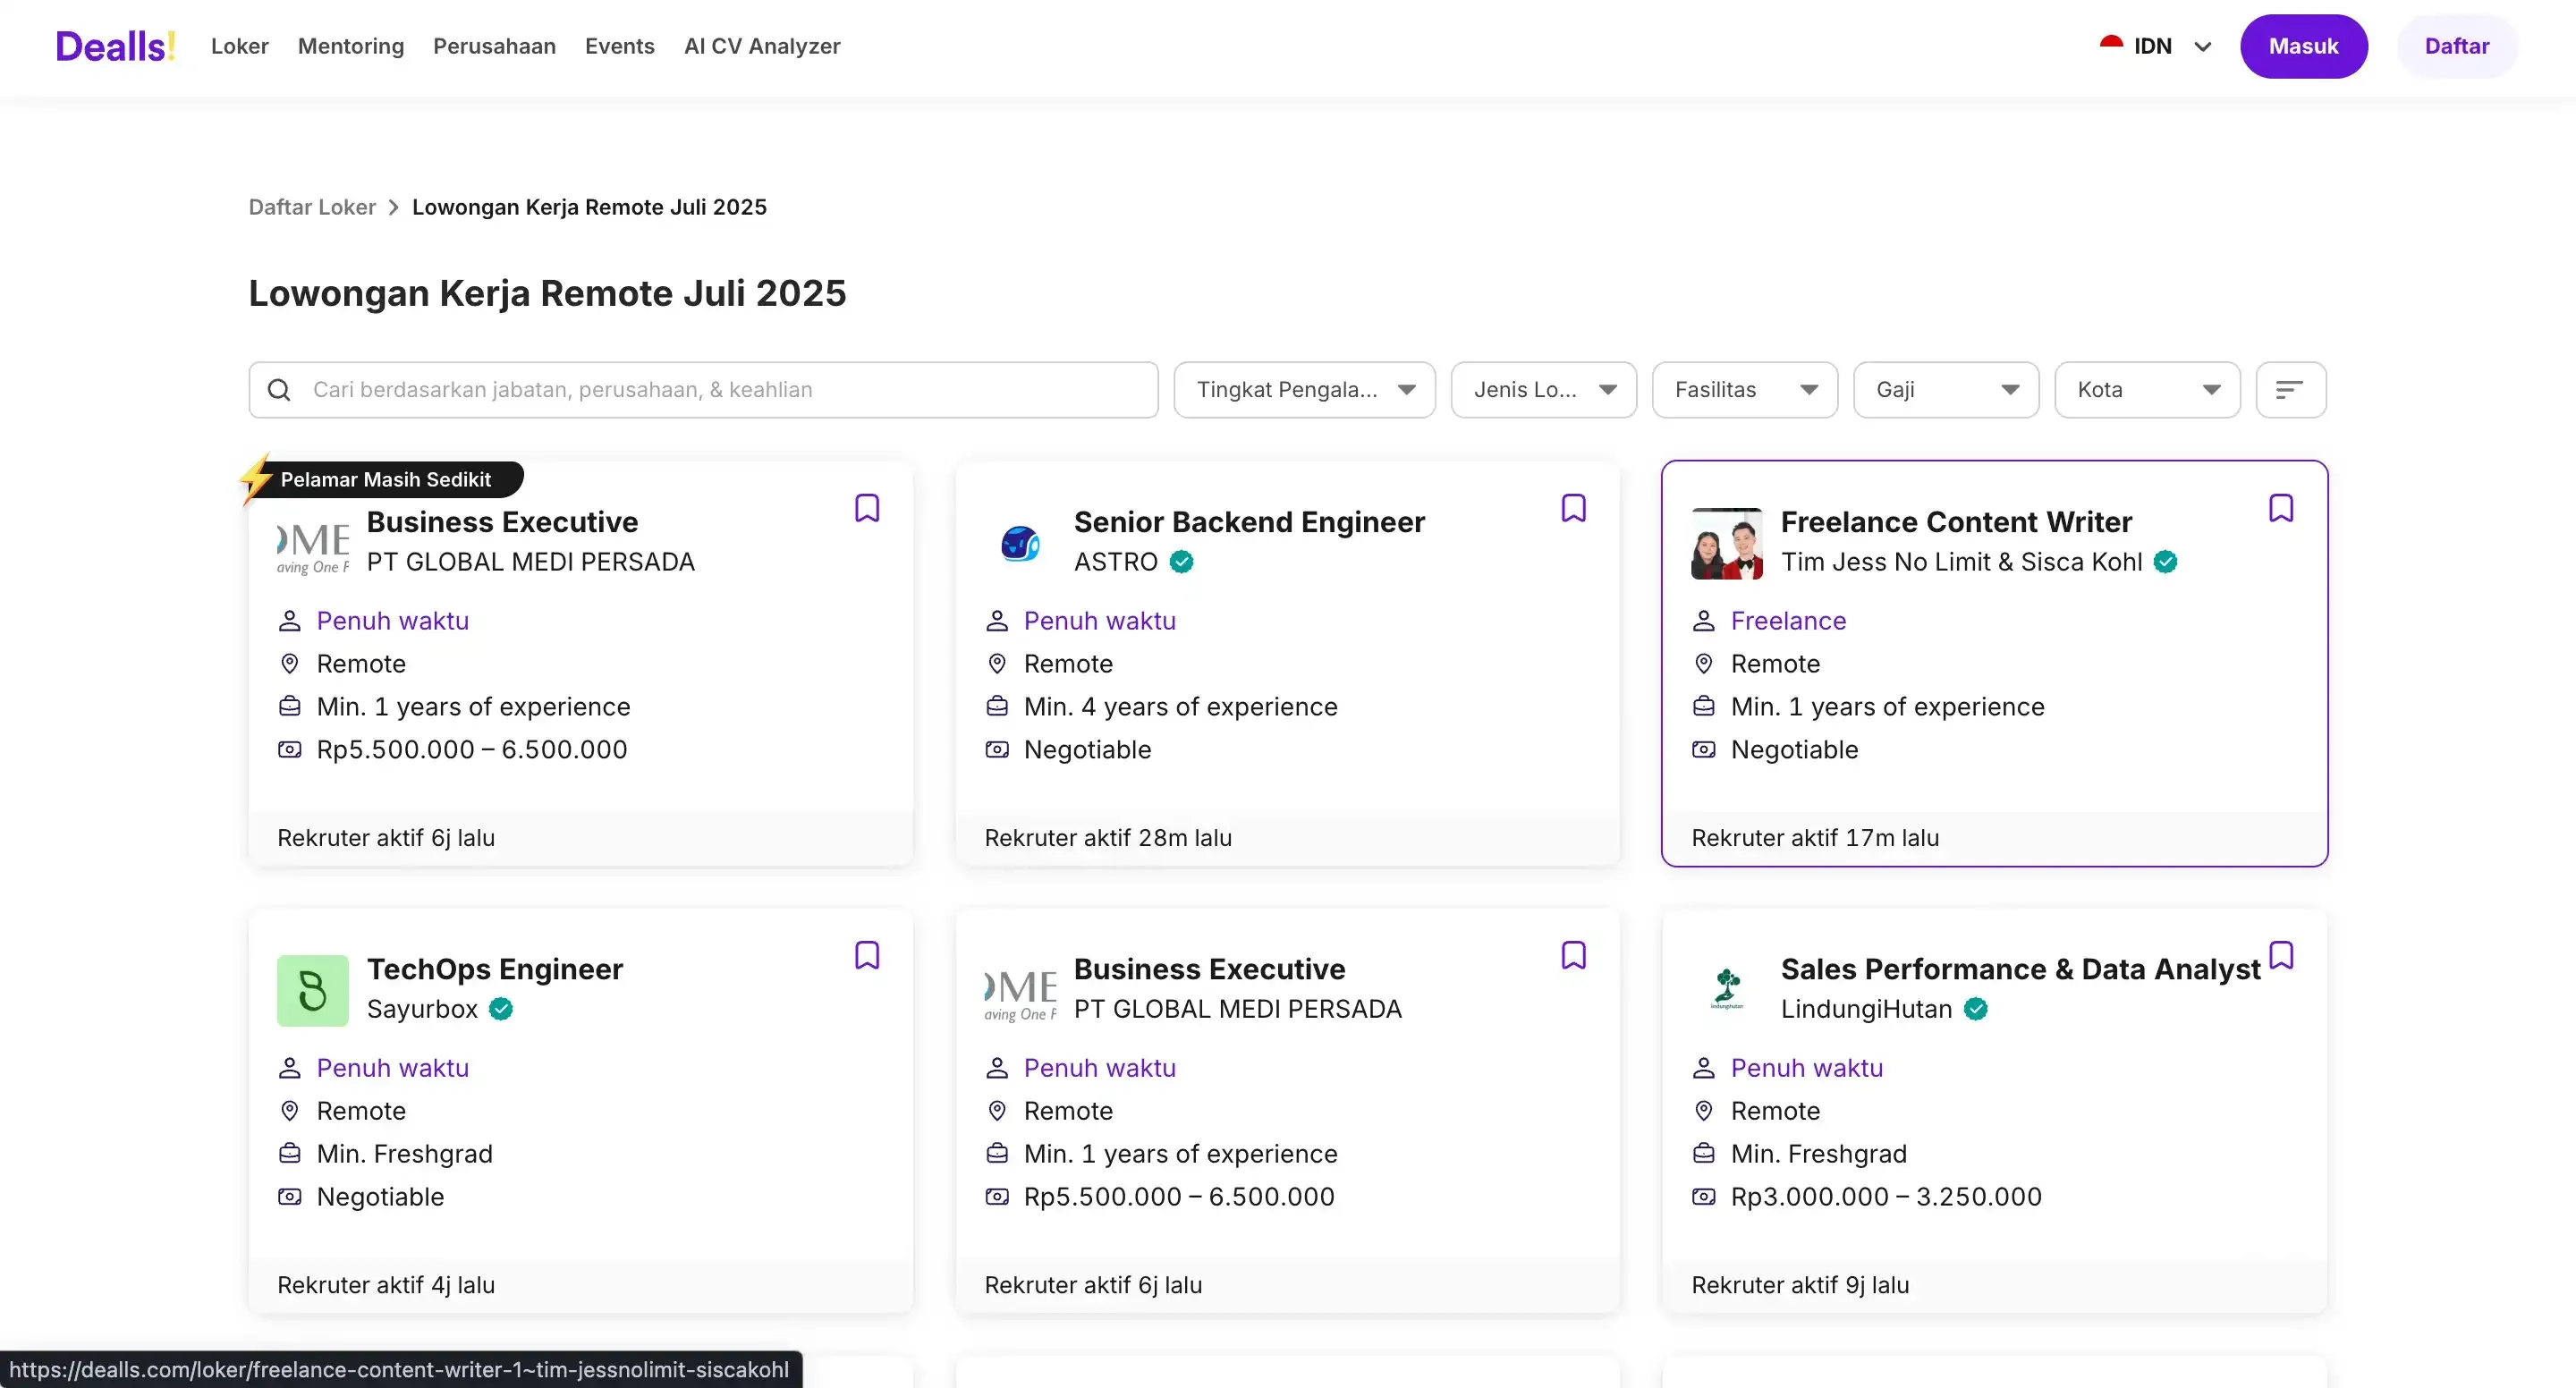Viewport: 2576px width, 1388px height.
Task: Open Senior Backend Engineer job title
Action: [x=1249, y=522]
